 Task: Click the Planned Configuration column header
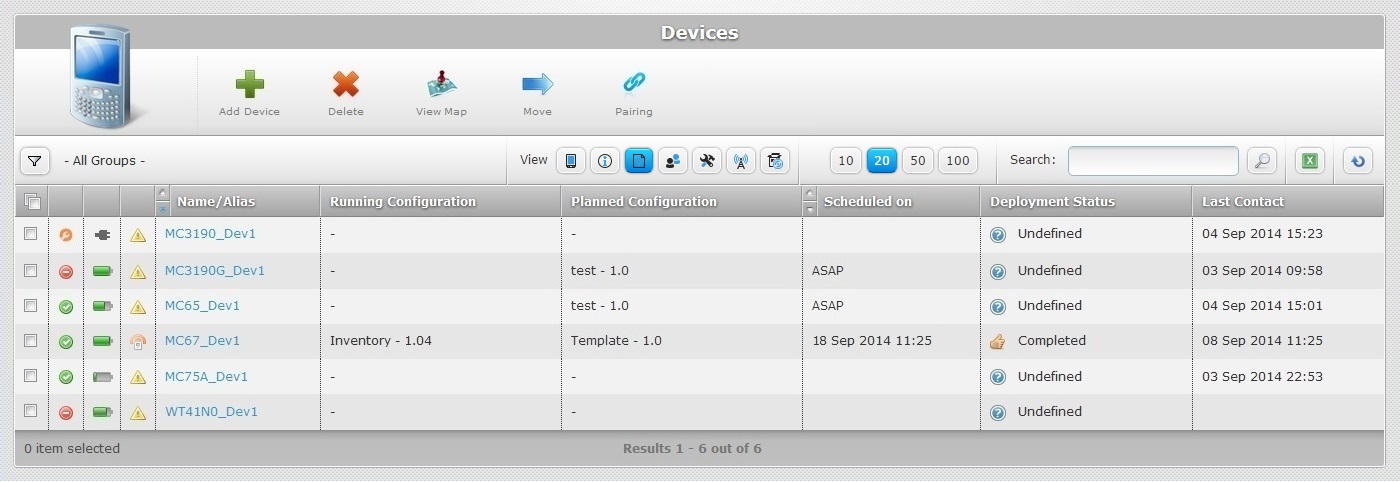pyautogui.click(x=644, y=202)
